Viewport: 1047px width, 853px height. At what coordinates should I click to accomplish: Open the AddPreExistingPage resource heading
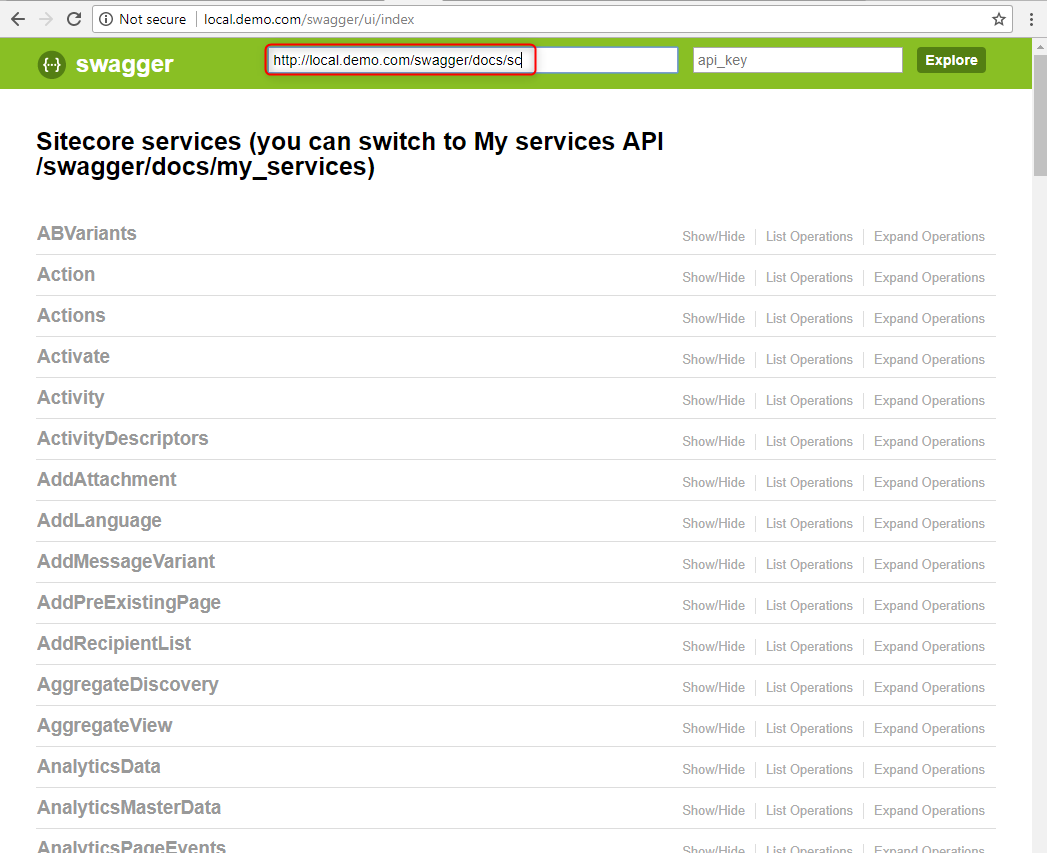click(x=129, y=603)
